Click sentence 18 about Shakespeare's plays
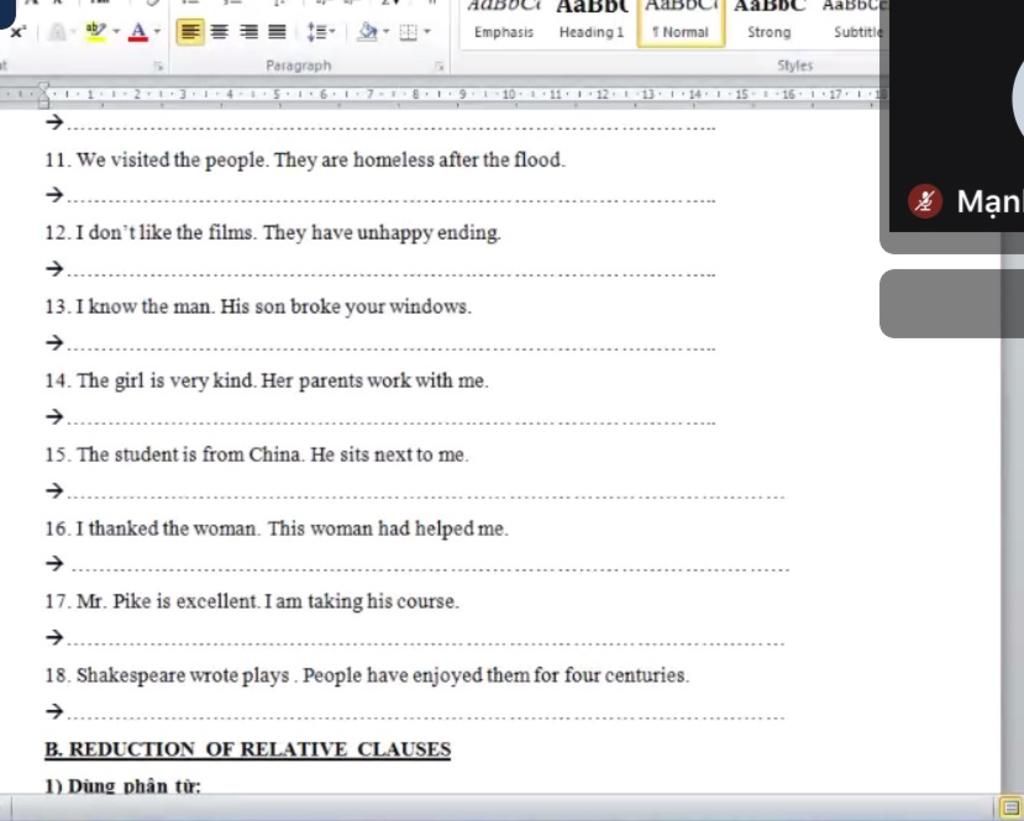 [367, 675]
